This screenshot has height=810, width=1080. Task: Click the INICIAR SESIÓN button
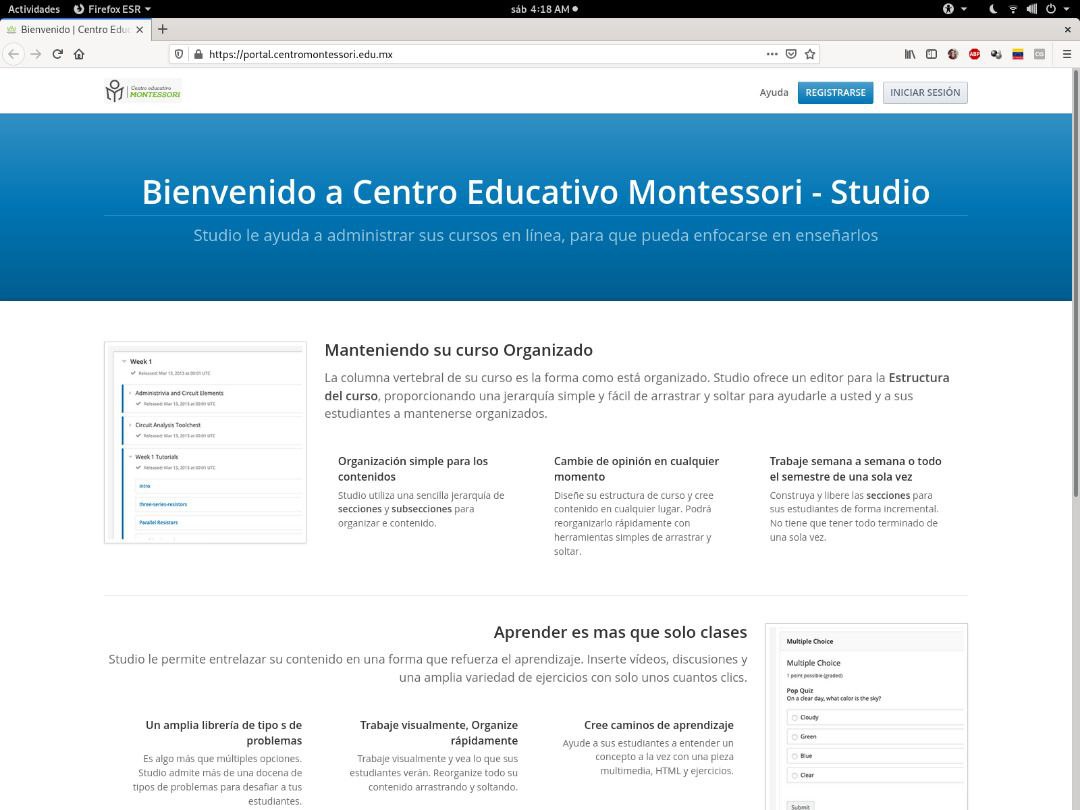pyautogui.click(x=925, y=92)
